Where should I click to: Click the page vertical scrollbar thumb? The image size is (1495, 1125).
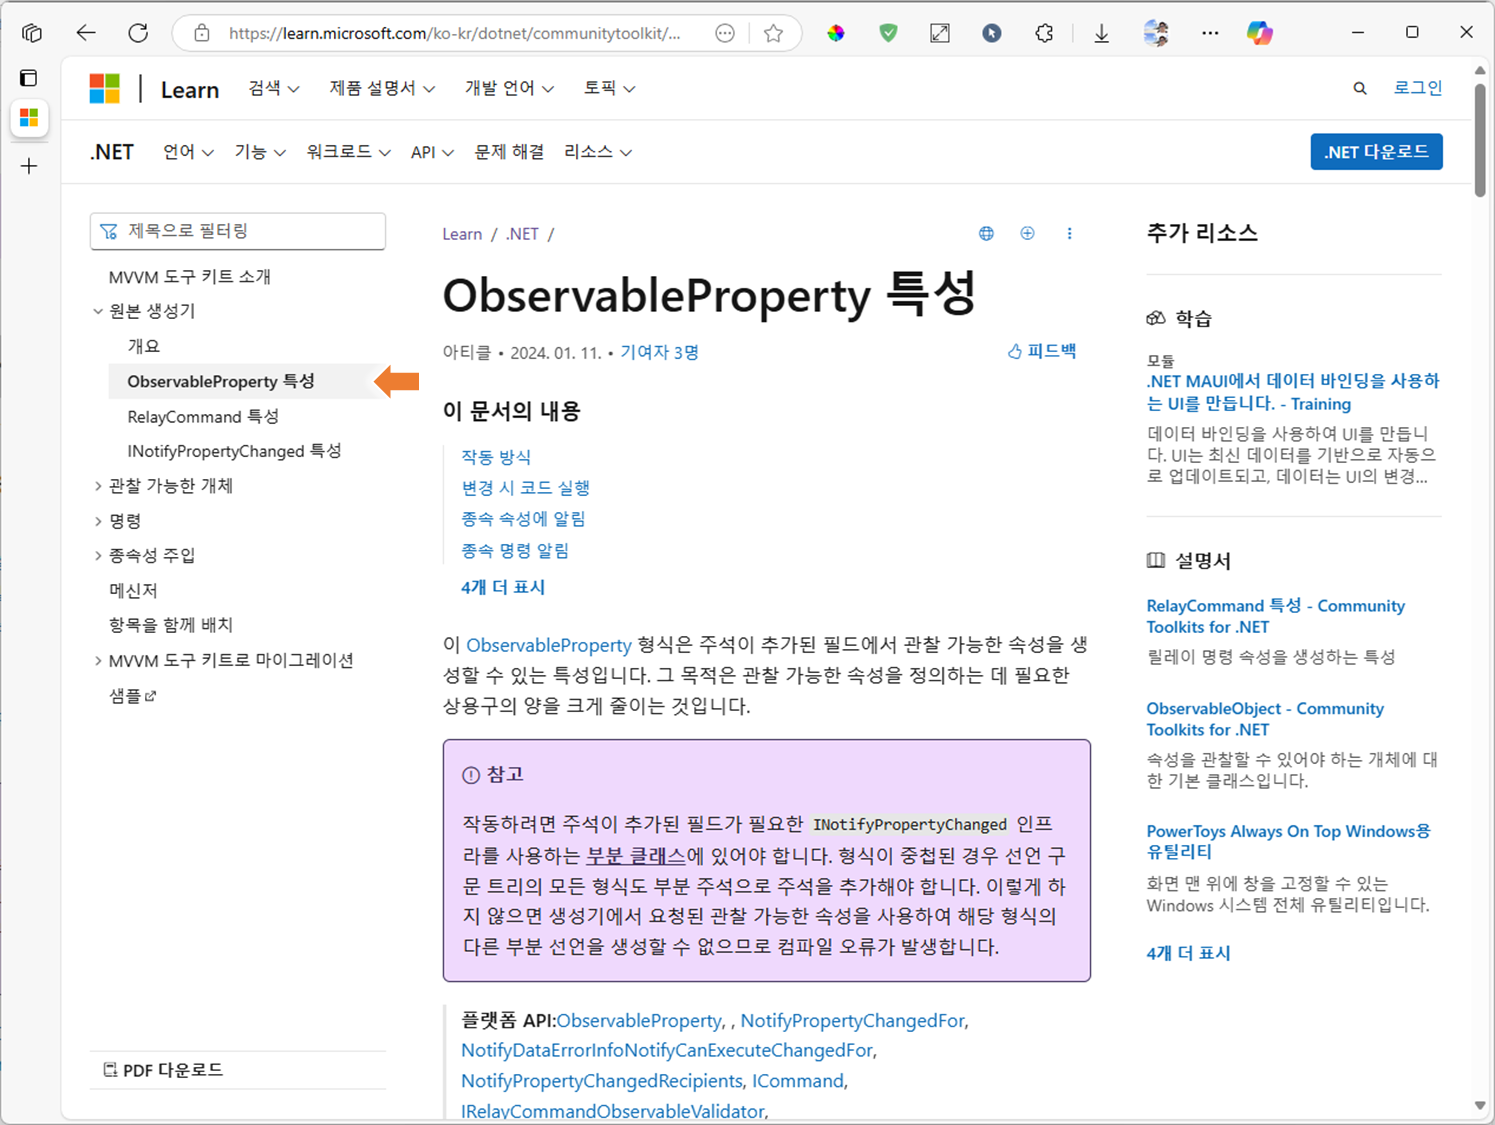[x=1480, y=140]
